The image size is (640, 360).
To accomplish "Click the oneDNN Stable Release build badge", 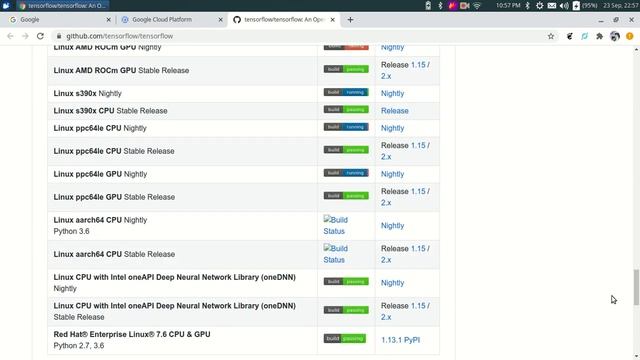I will 346,310.
